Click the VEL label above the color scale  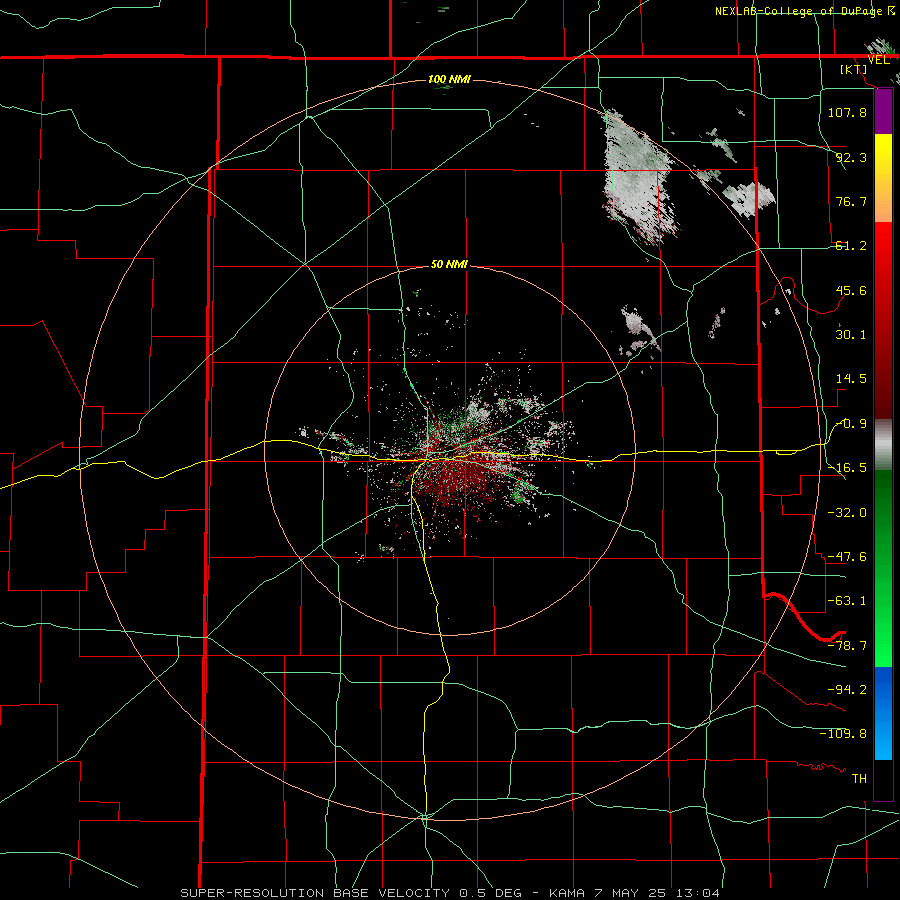pos(878,60)
